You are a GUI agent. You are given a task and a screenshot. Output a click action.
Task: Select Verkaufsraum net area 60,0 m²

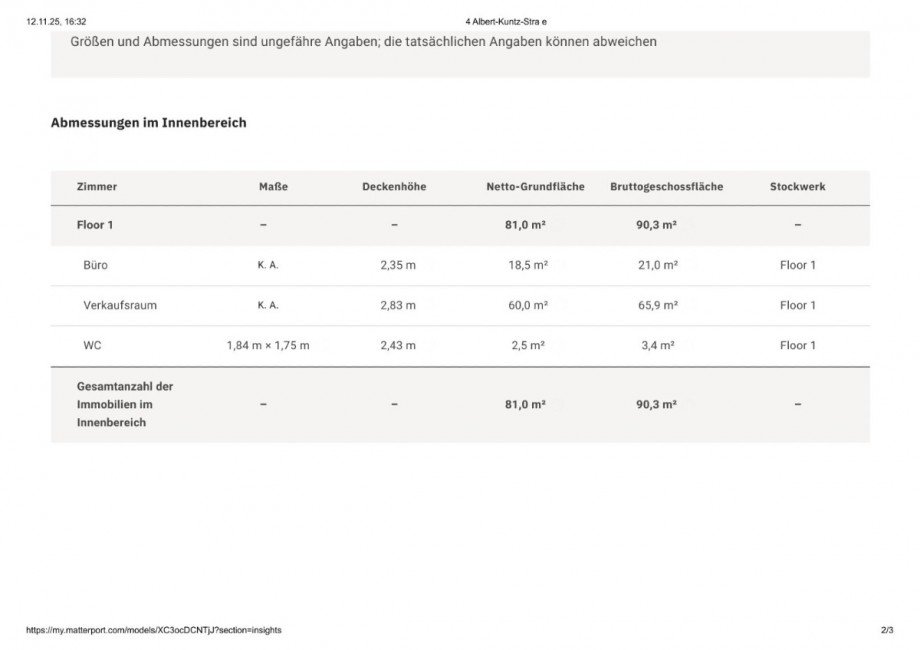[x=528, y=305]
